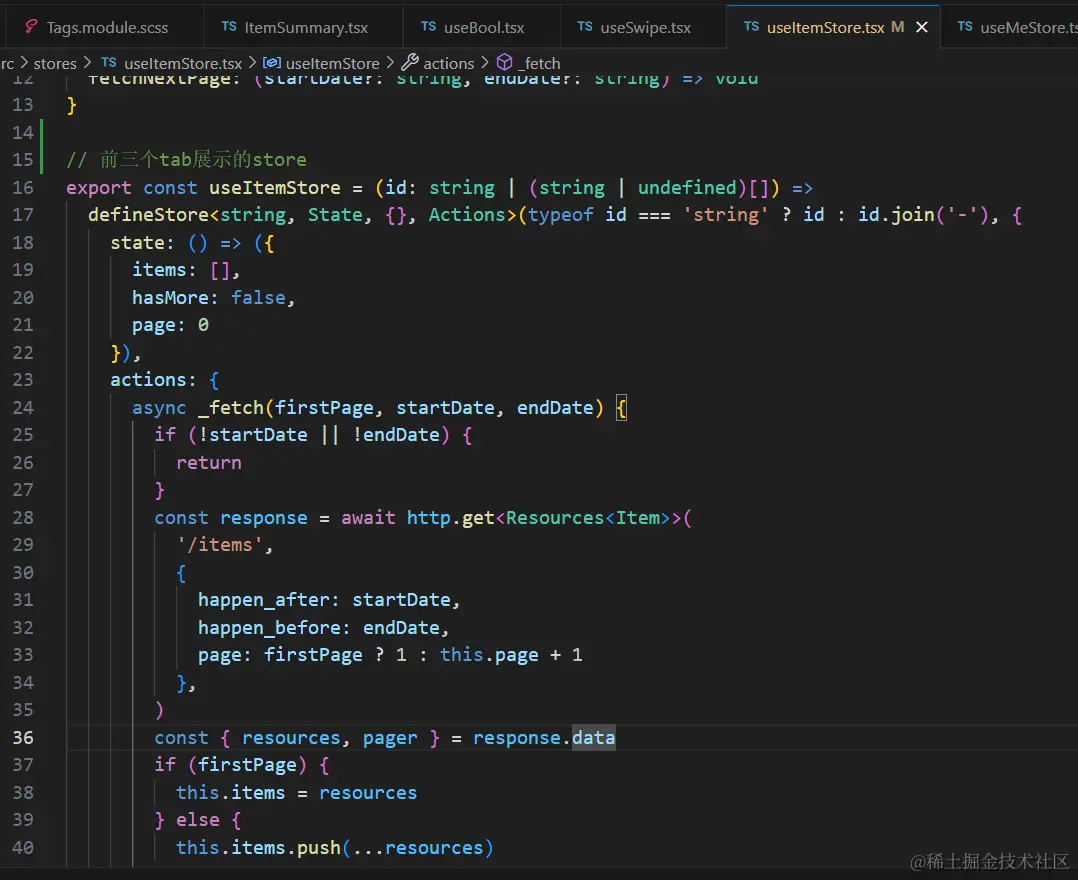The image size is (1078, 880).
Task: Open the actions breadcrumb
Action: (x=448, y=63)
